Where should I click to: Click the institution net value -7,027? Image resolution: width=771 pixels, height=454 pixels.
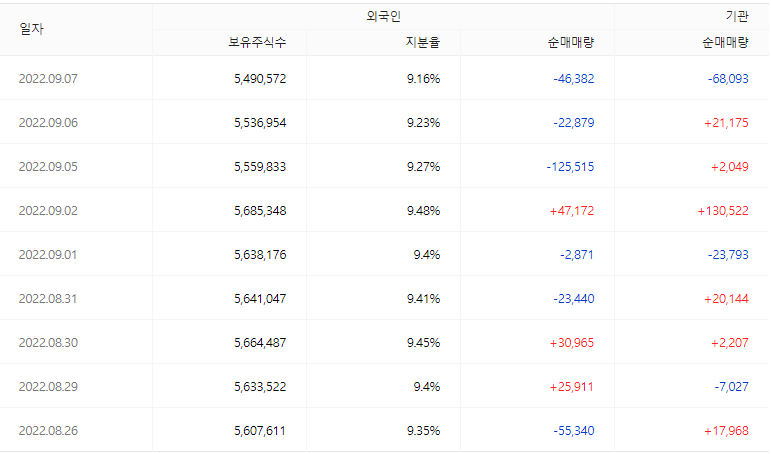pyautogui.click(x=732, y=387)
